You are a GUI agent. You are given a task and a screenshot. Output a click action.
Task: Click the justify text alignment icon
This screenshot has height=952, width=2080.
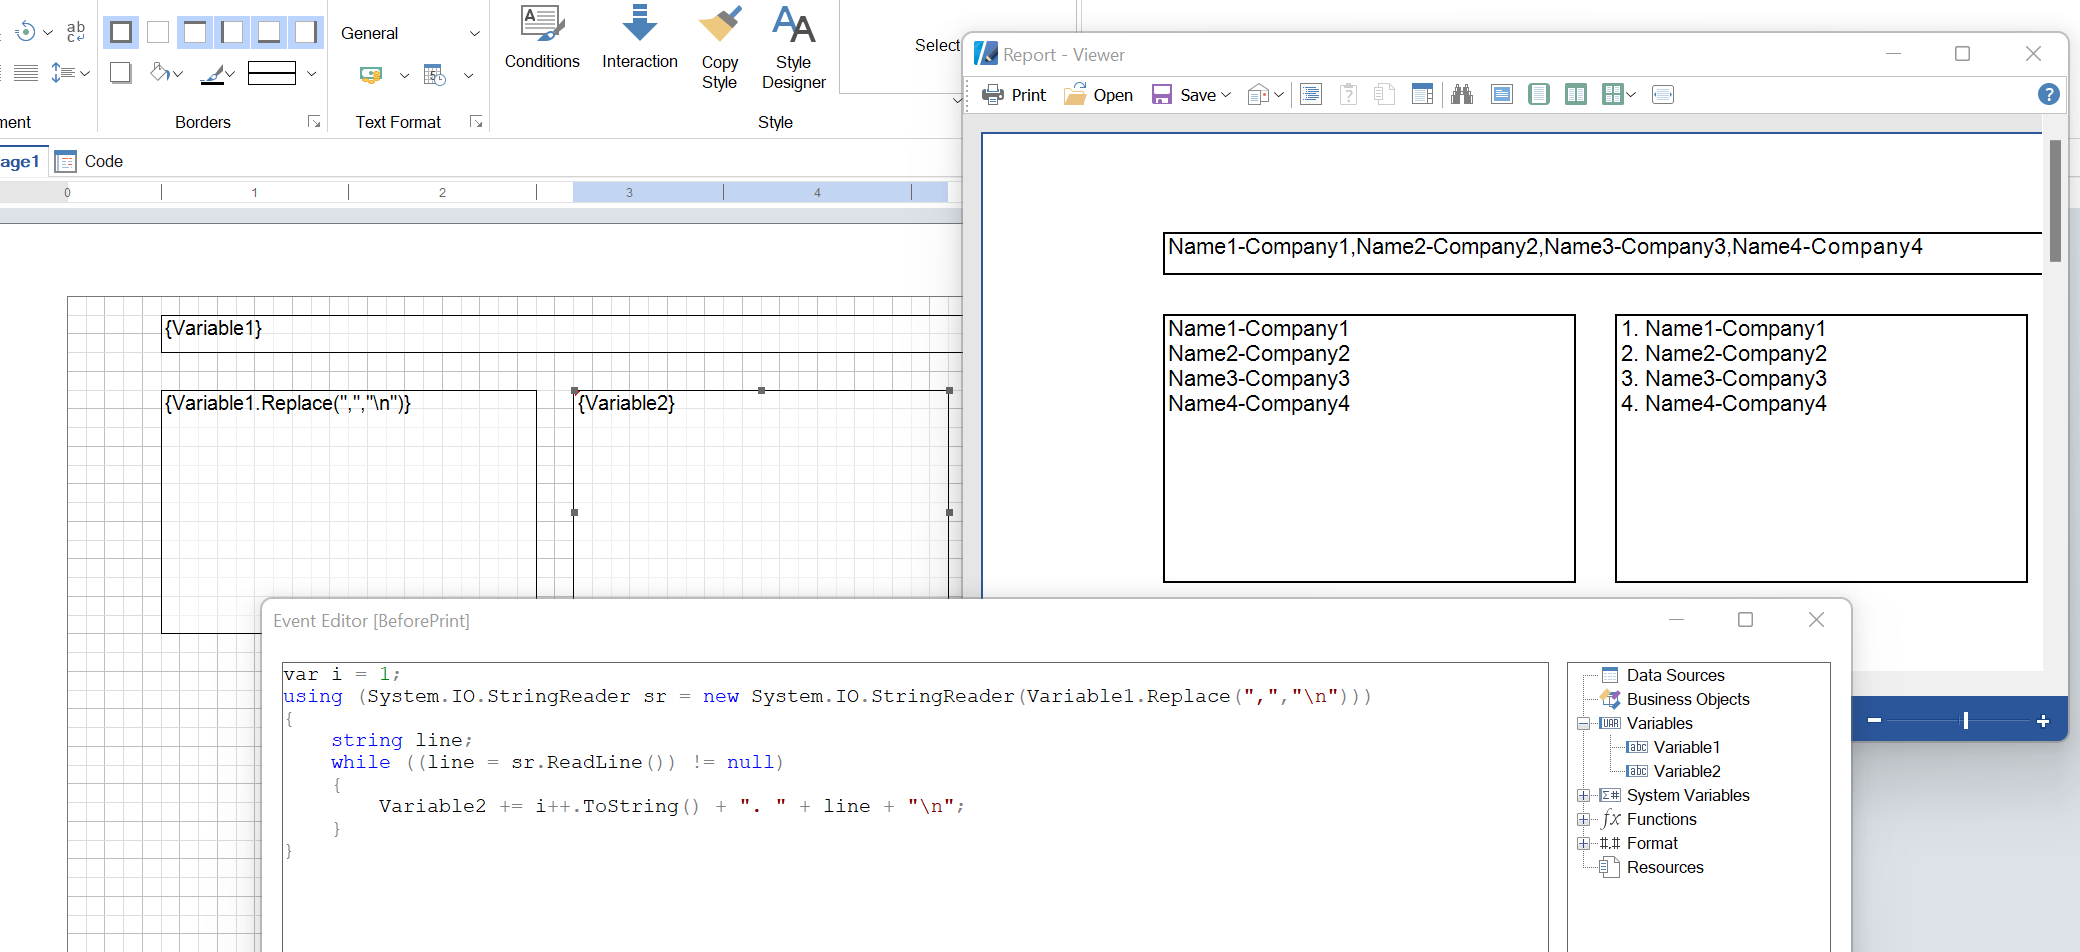[x=26, y=73]
